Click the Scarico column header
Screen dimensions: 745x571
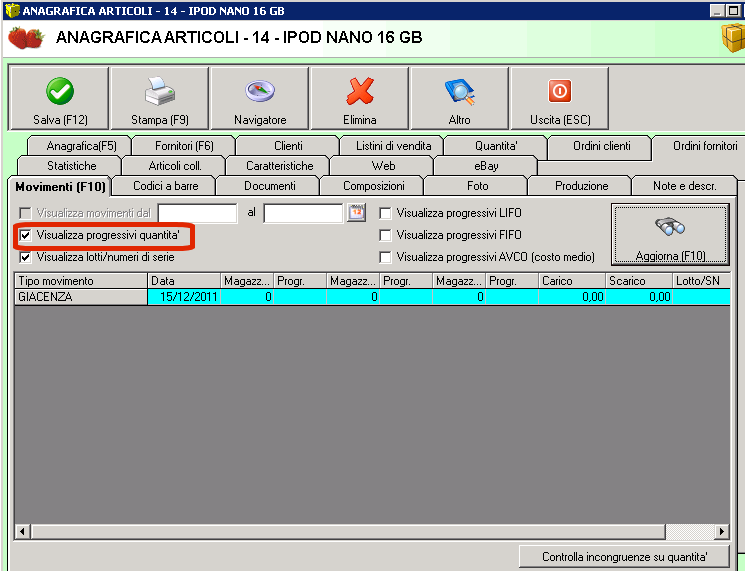point(639,281)
